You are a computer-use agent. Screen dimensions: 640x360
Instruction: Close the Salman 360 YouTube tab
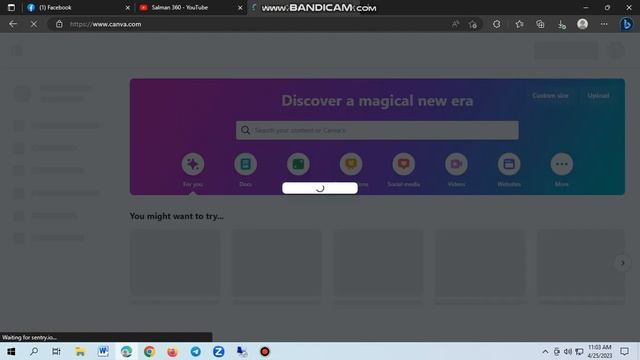coord(240,7)
